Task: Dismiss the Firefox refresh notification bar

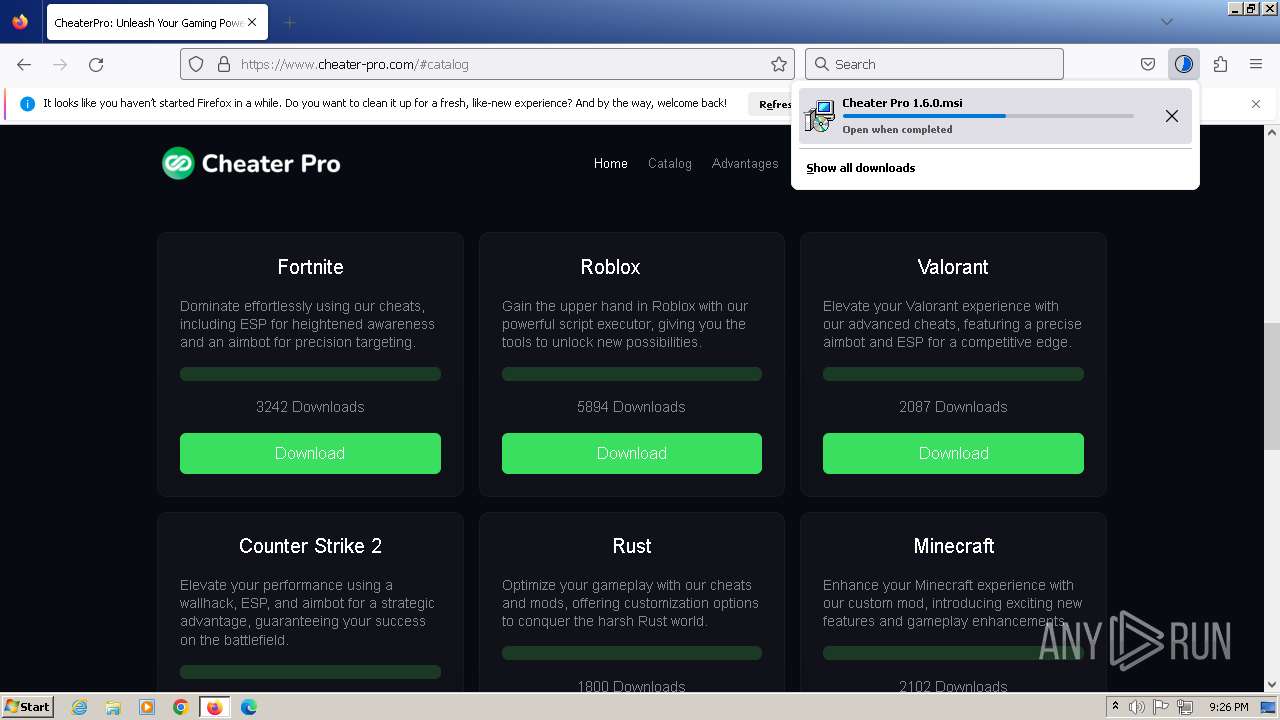Action: [x=1256, y=104]
